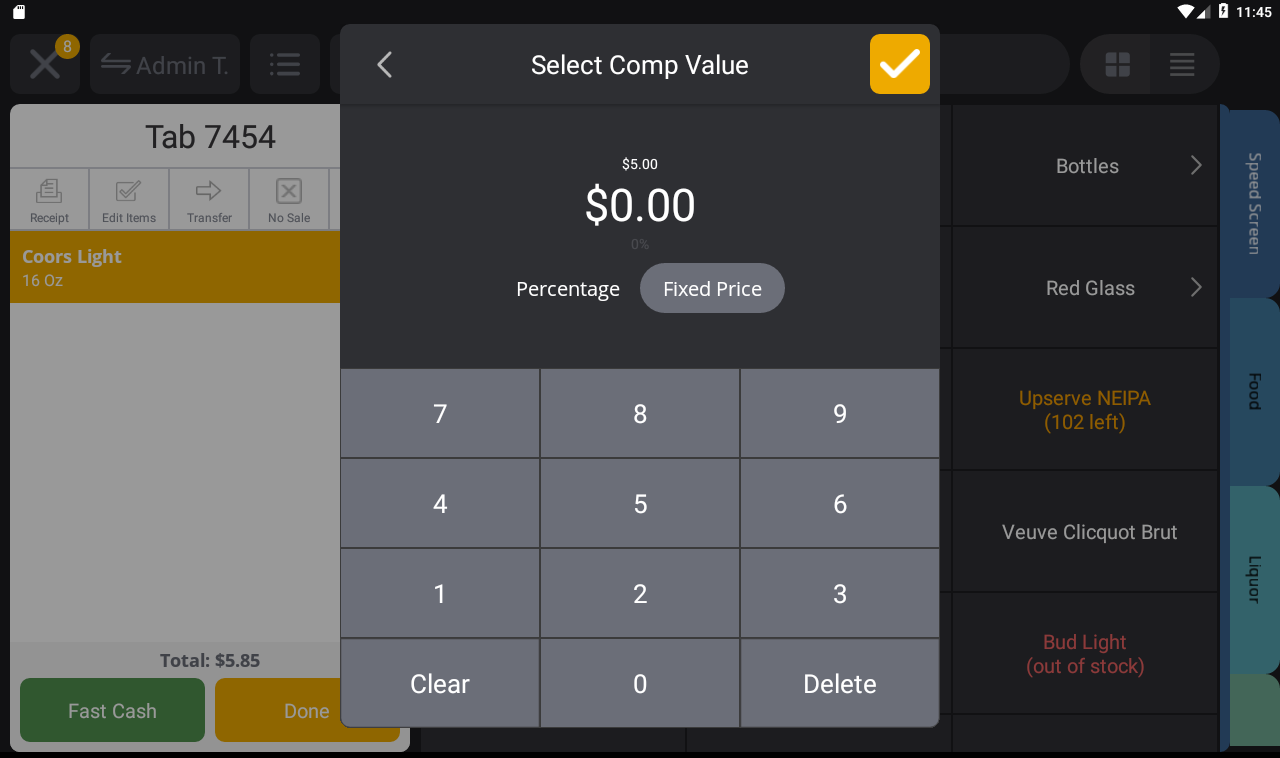1280x758 pixels.
Task: Switch to list view icon
Action: pyautogui.click(x=1183, y=65)
